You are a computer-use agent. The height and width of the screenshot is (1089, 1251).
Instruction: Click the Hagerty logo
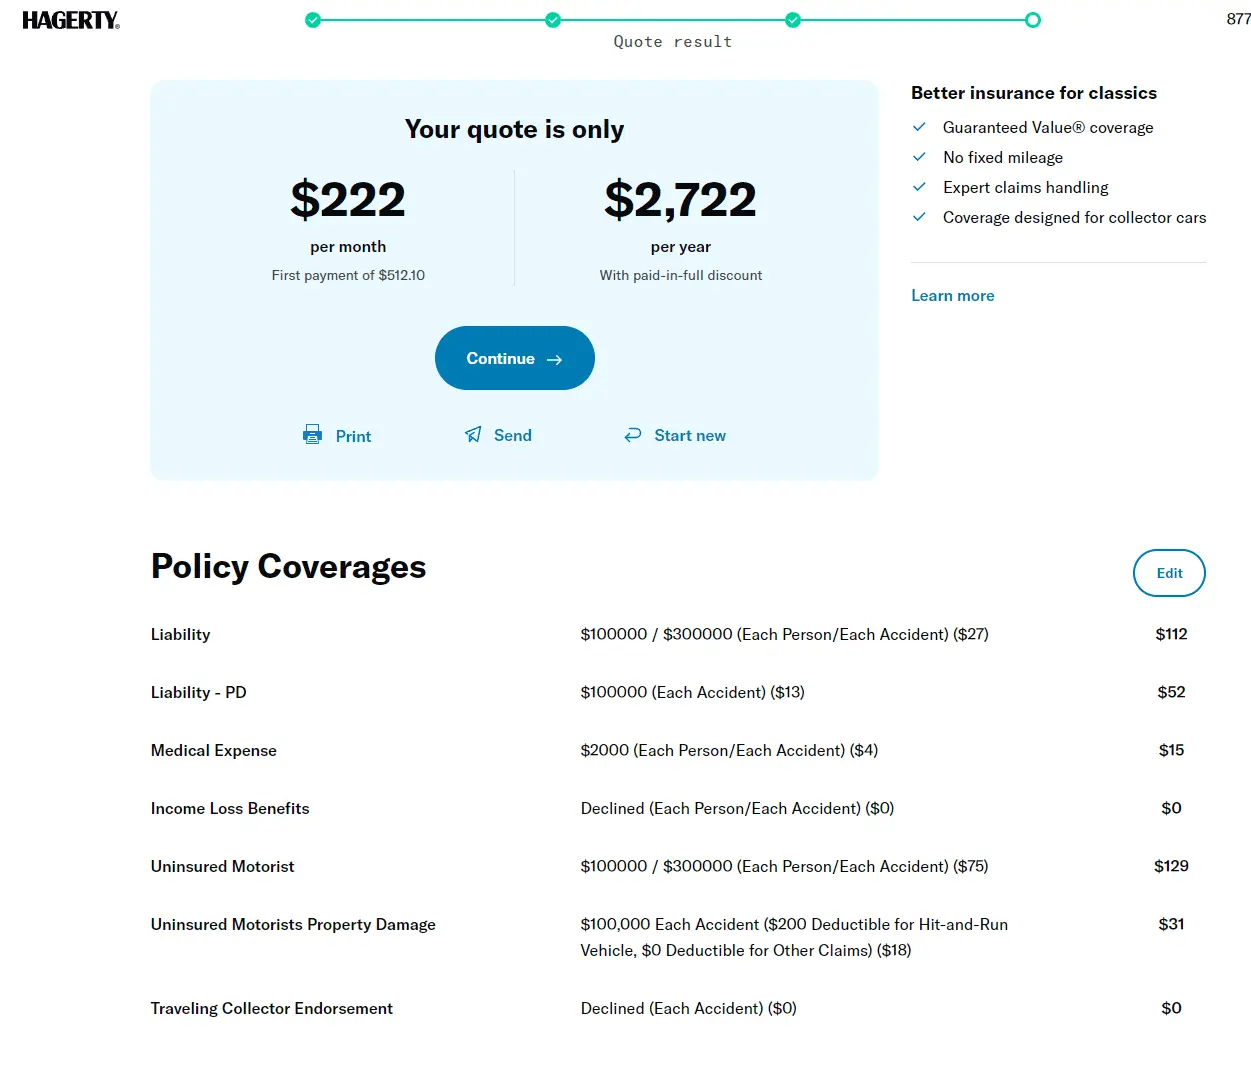tap(70, 20)
